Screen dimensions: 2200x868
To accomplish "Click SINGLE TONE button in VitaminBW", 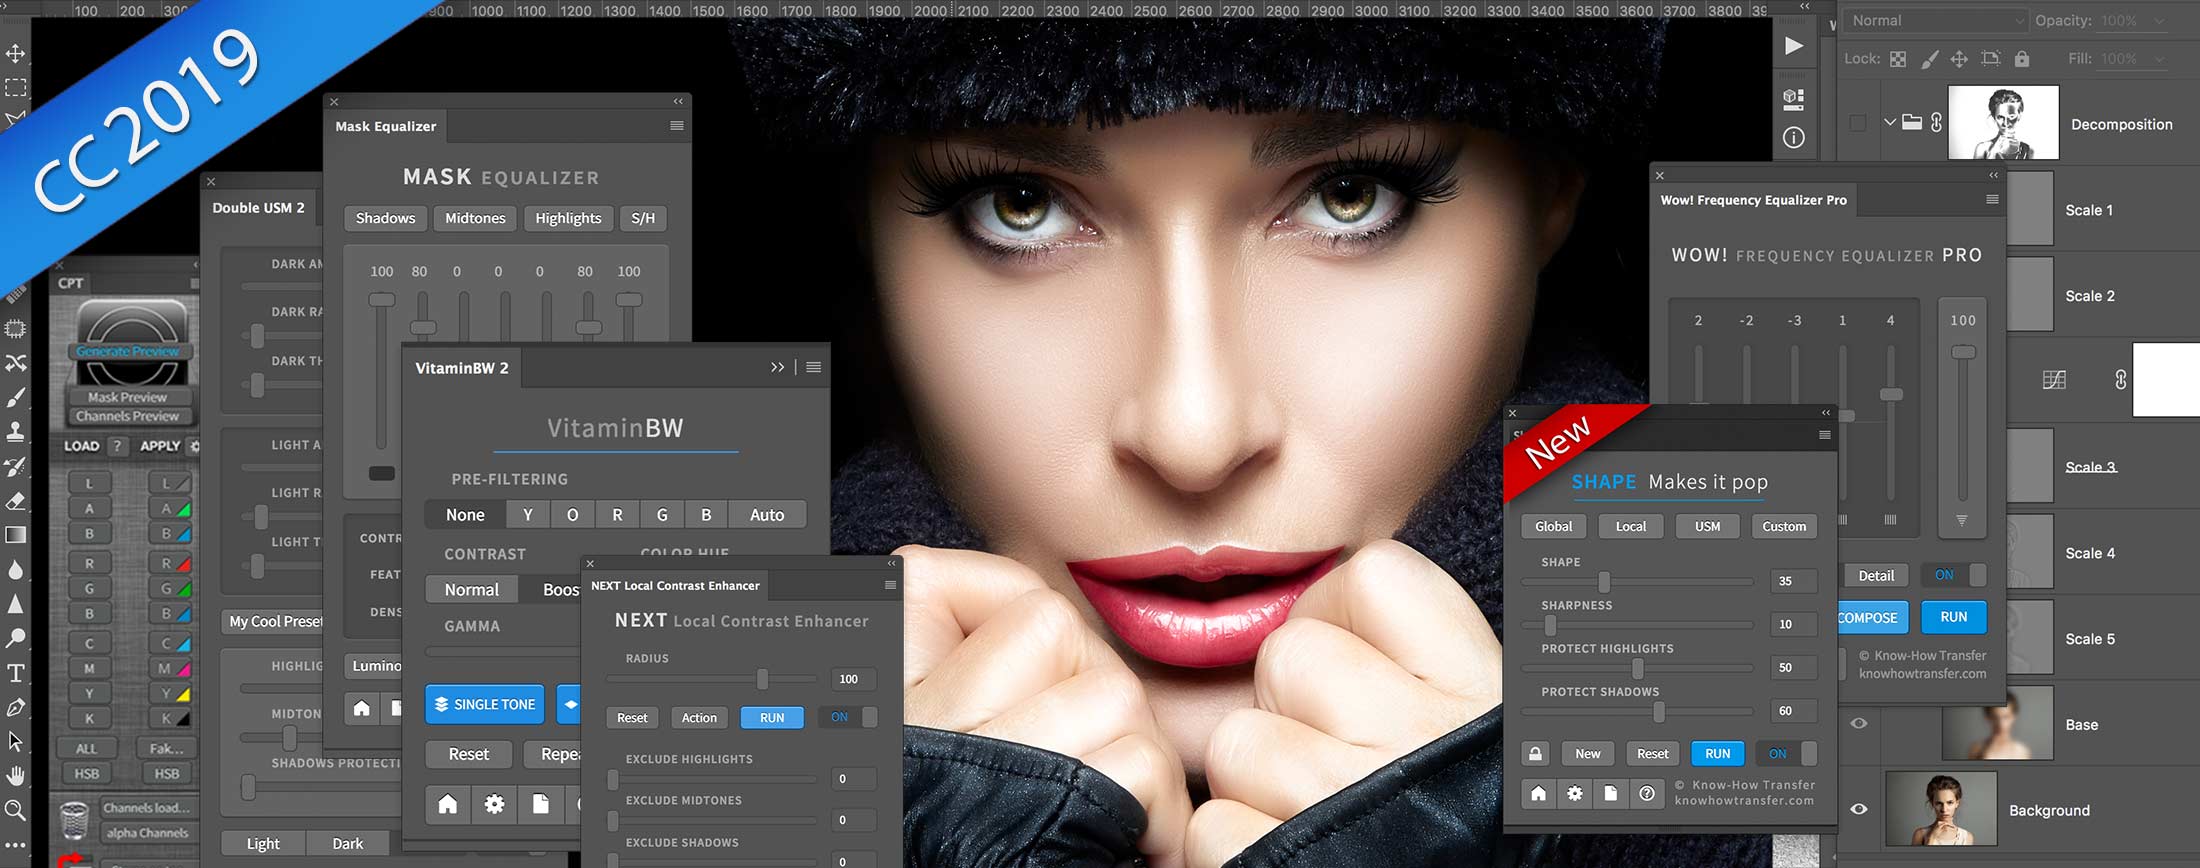I will click(x=485, y=704).
